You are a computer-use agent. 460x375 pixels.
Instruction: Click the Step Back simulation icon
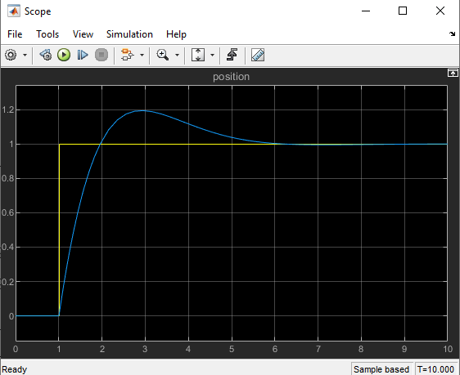click(x=46, y=55)
